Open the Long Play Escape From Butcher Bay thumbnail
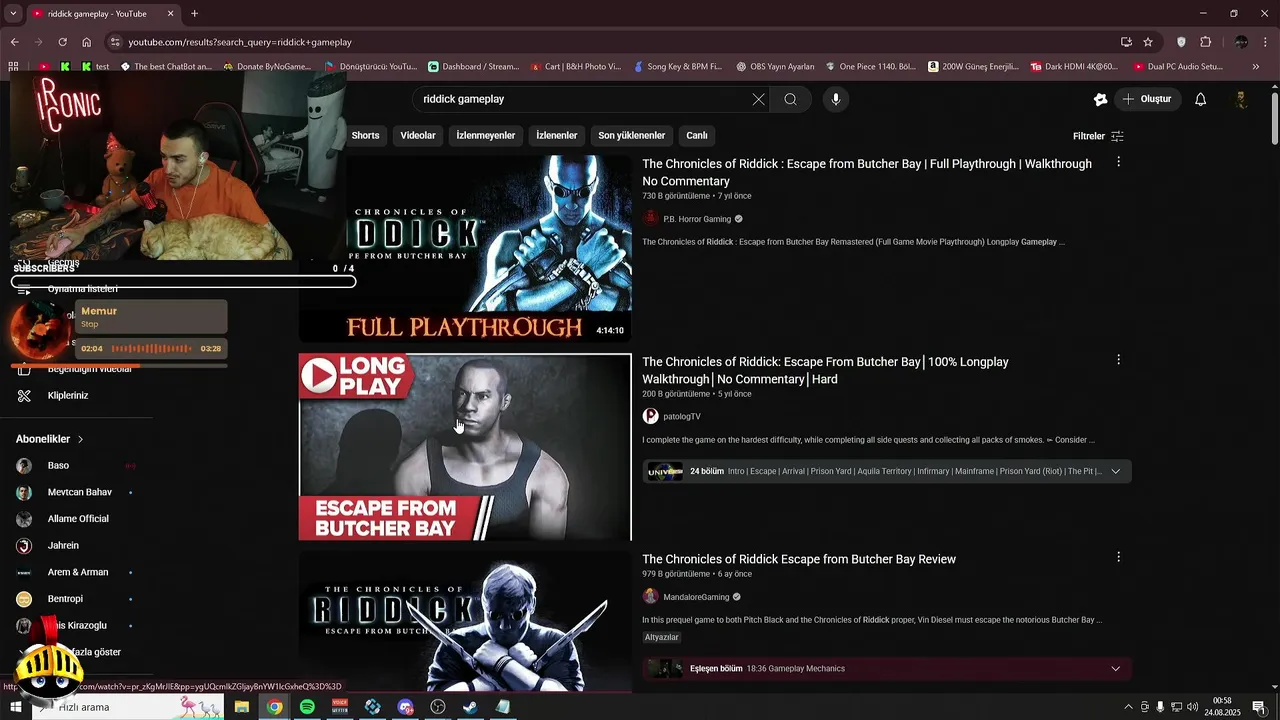The image size is (1280, 720). pos(465,447)
